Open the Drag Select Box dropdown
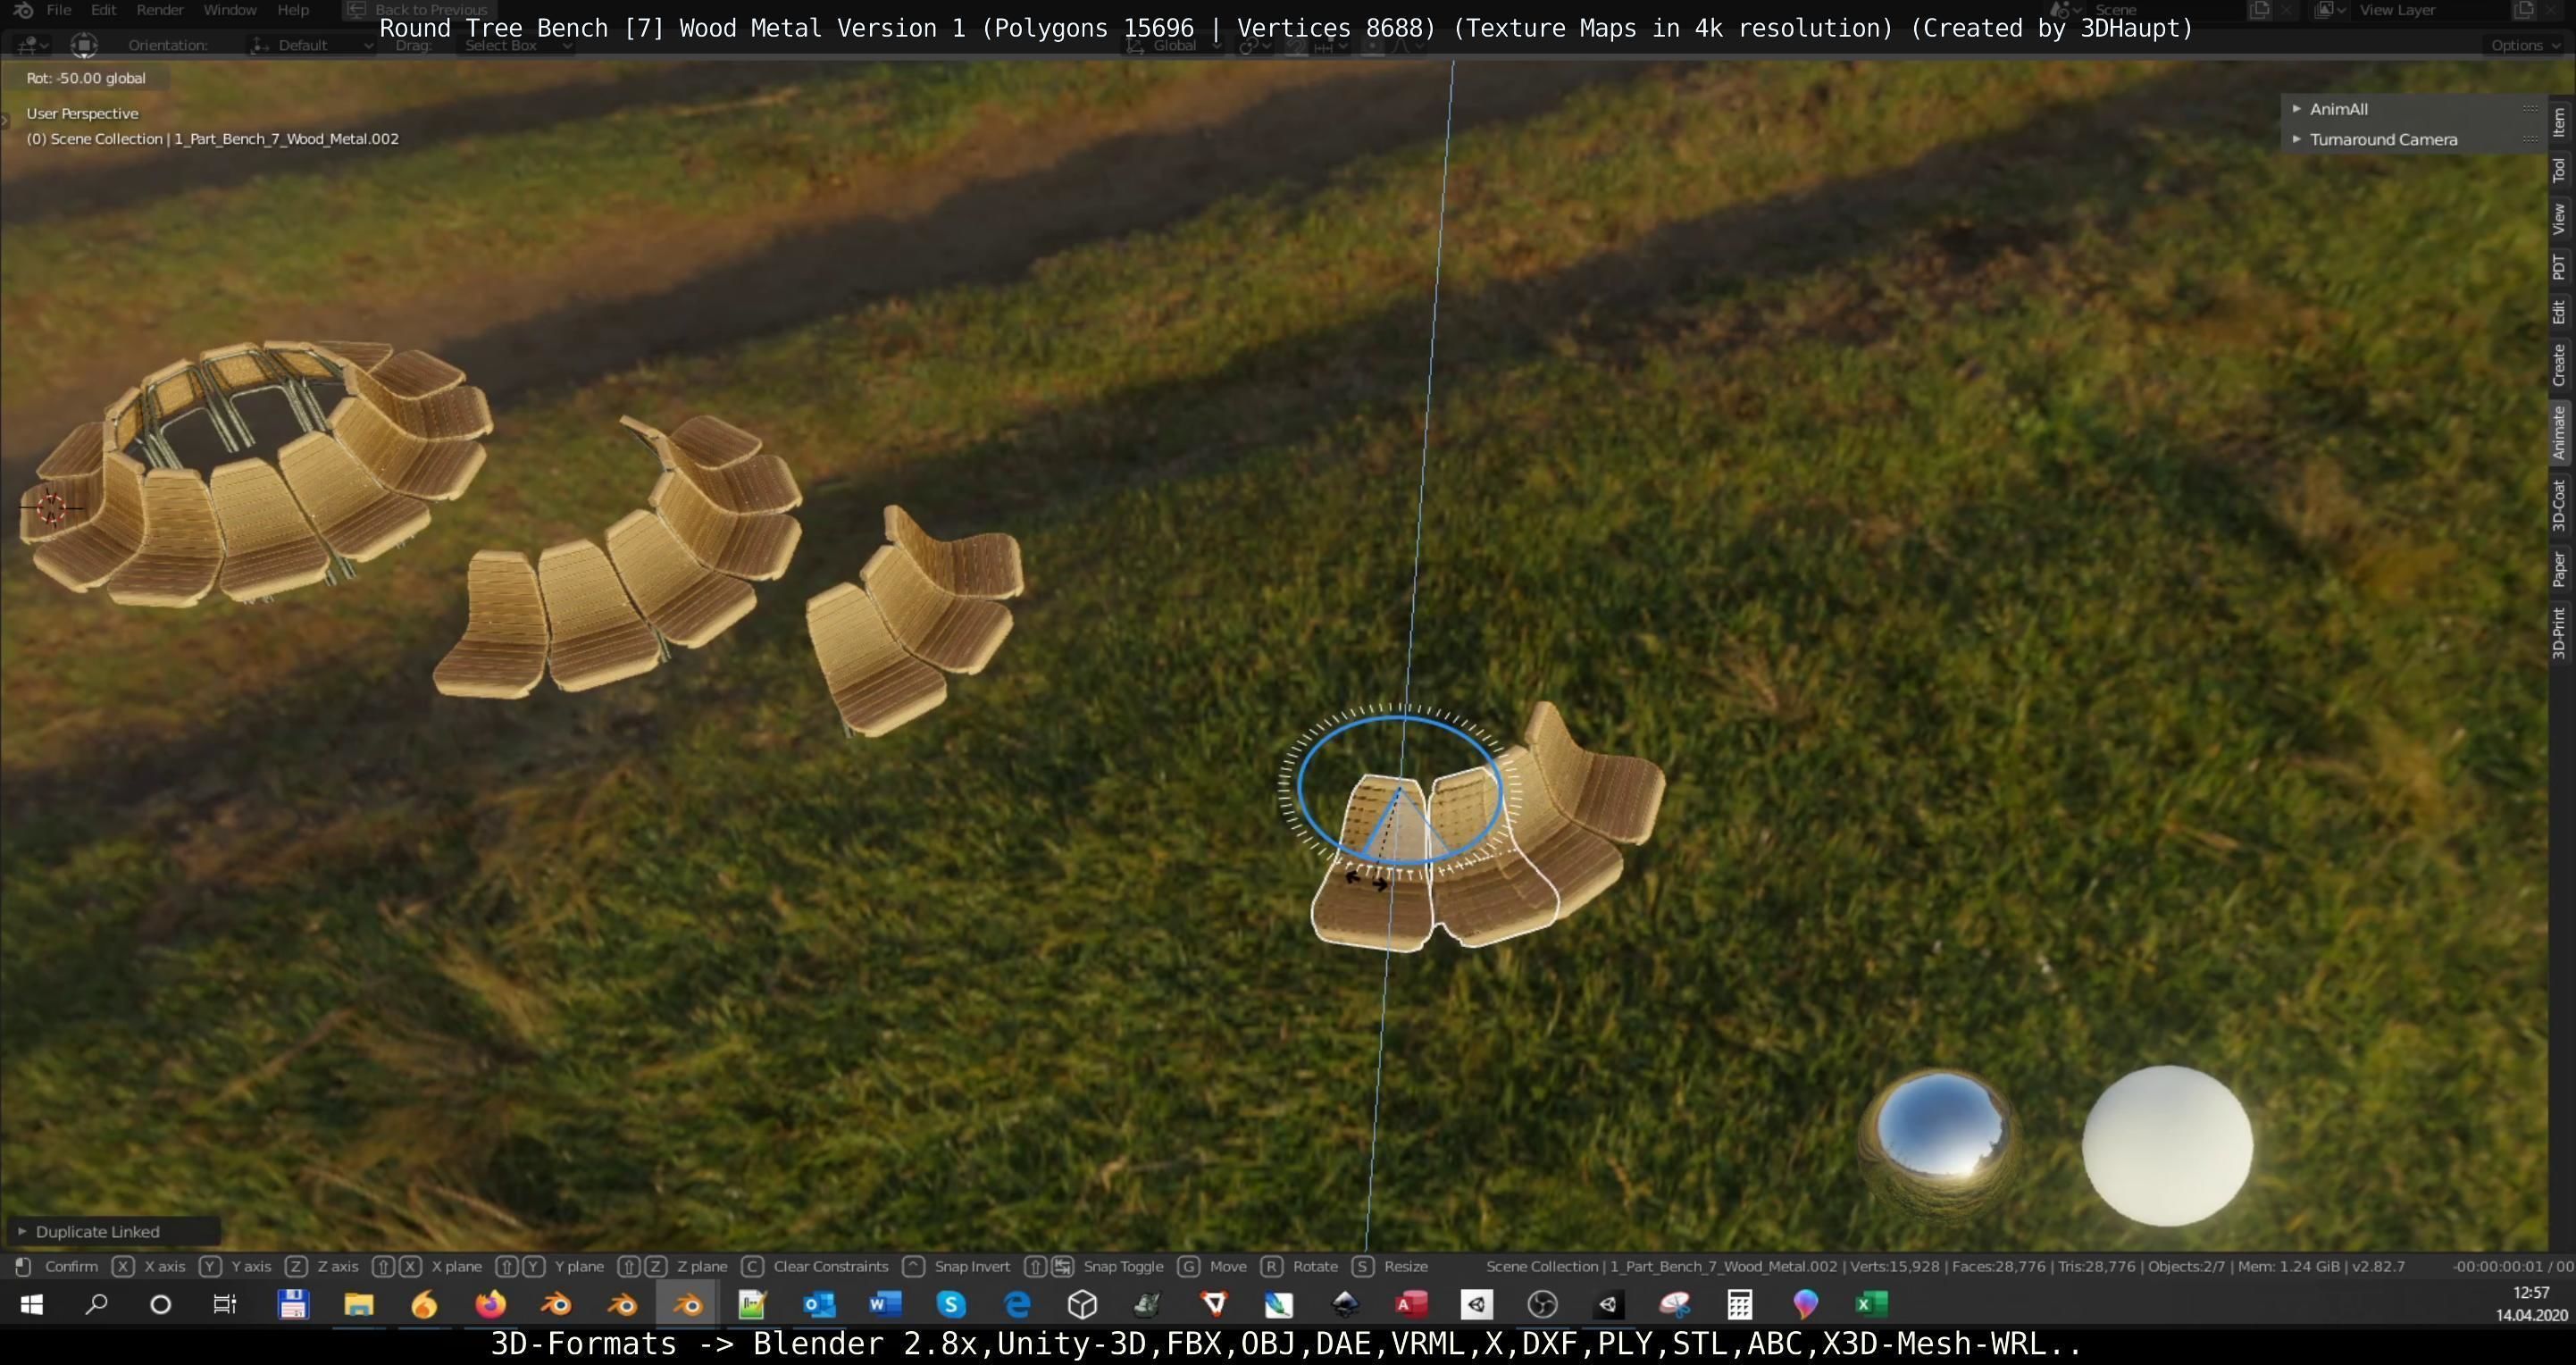Screen dimensions: 2576x1365 (x=516, y=45)
